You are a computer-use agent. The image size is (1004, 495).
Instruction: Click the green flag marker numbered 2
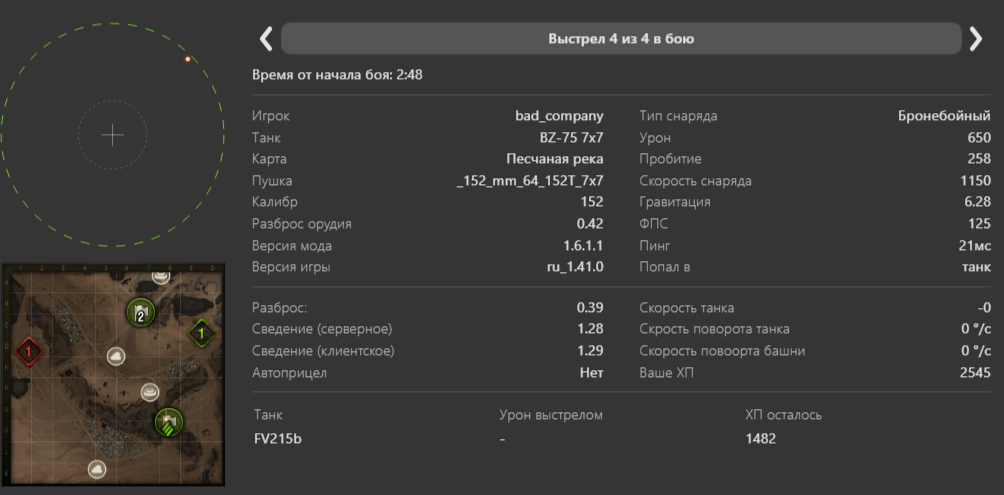141,314
